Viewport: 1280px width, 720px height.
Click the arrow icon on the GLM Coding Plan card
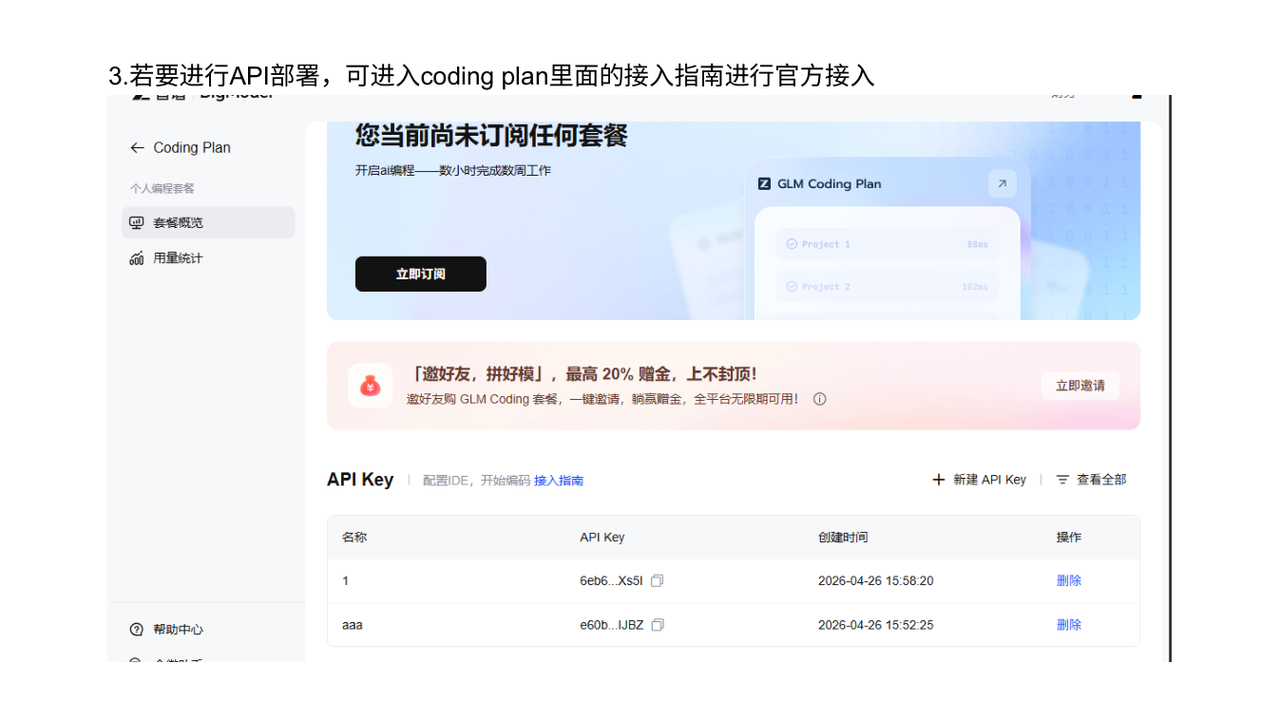[x=1002, y=183]
